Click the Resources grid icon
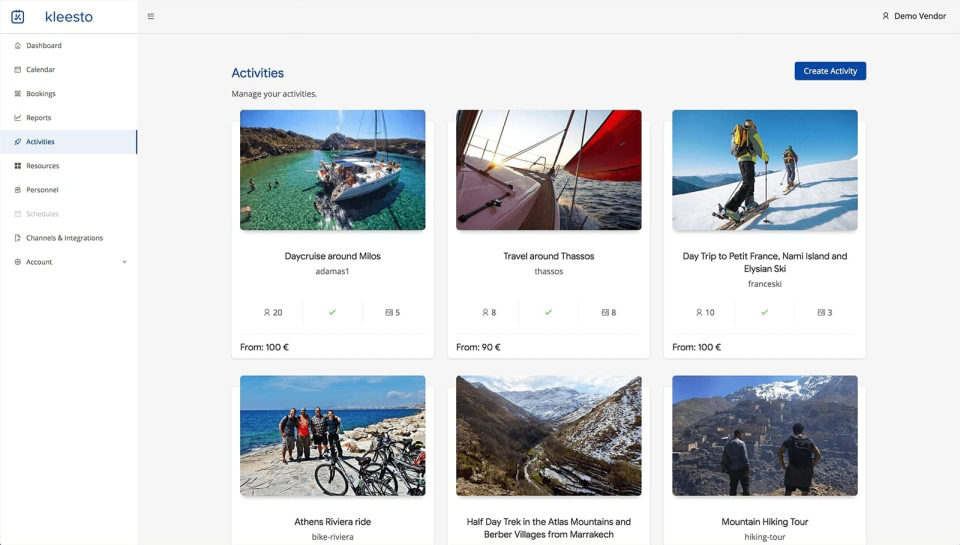 coord(18,166)
